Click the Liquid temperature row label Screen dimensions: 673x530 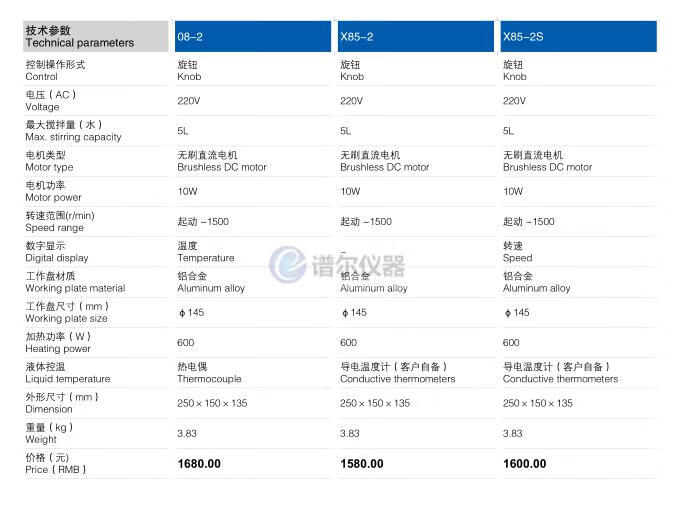point(68,373)
